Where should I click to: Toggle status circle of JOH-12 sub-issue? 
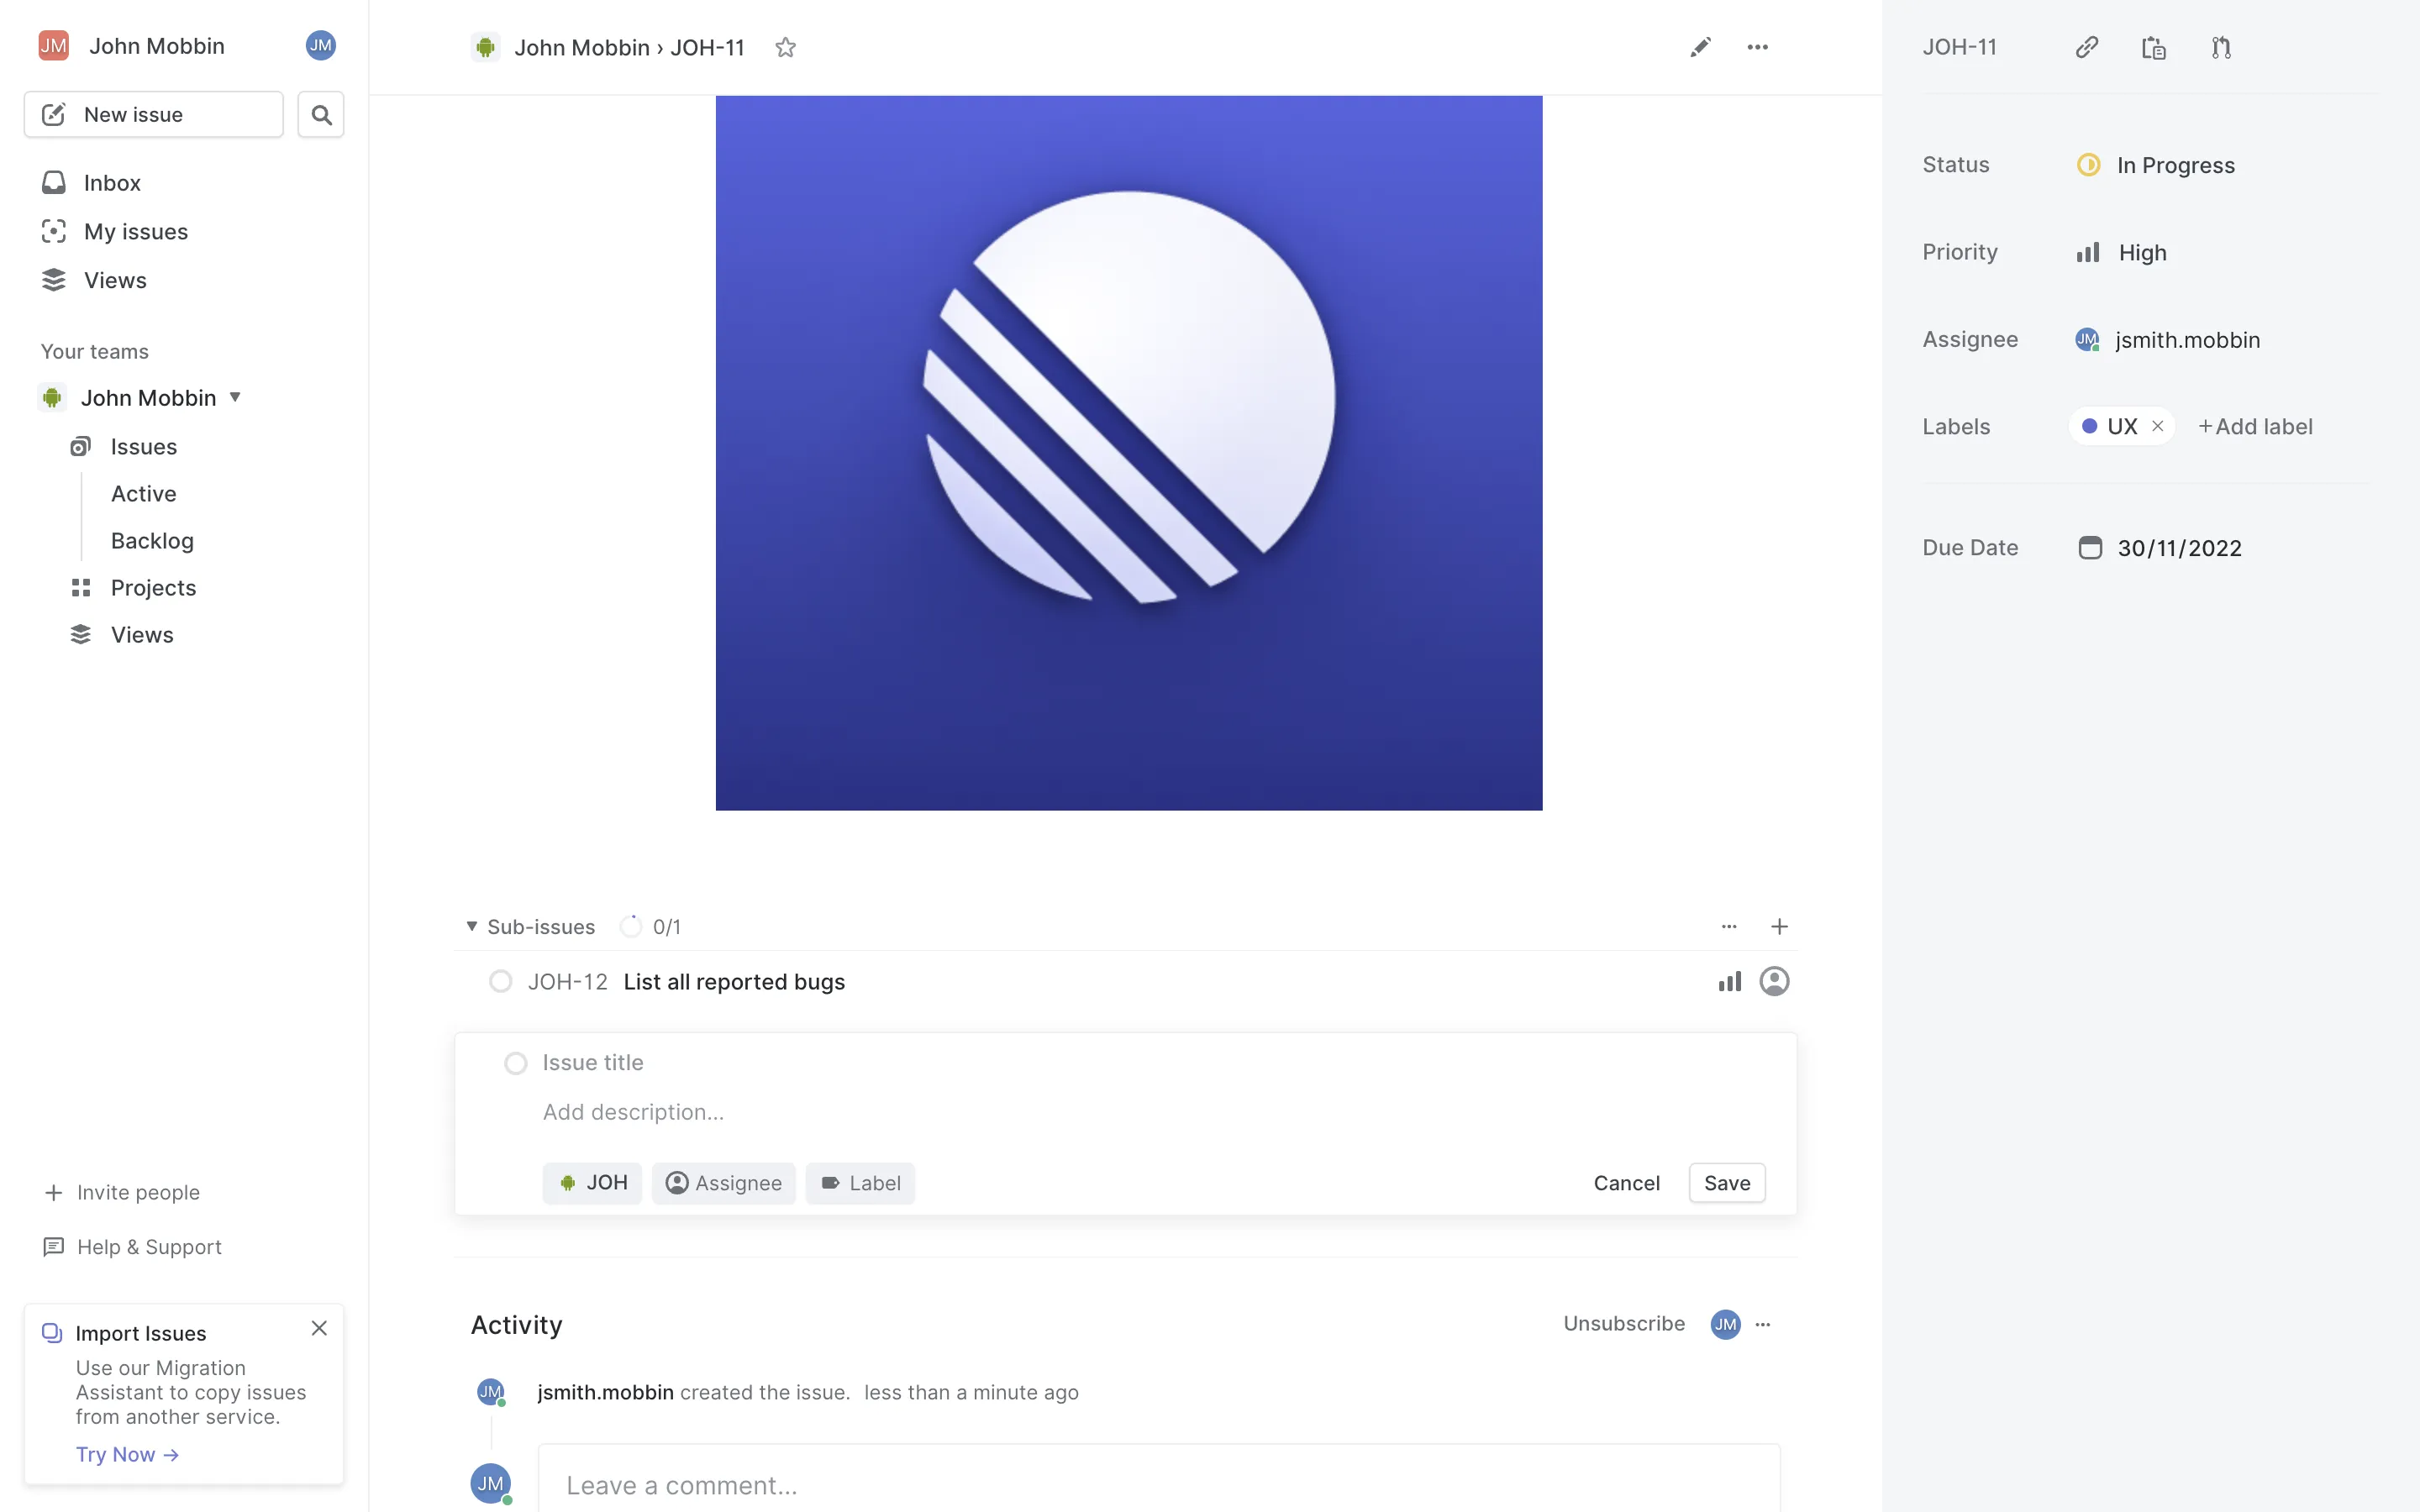point(500,981)
